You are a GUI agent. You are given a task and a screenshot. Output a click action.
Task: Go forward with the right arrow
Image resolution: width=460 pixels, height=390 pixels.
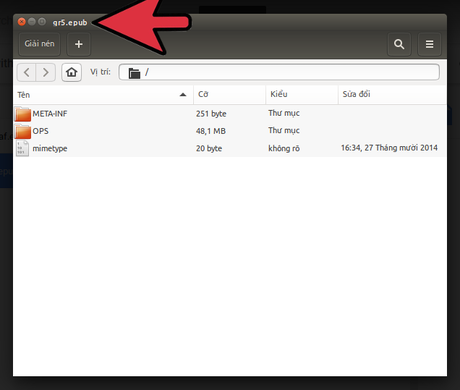point(45,72)
